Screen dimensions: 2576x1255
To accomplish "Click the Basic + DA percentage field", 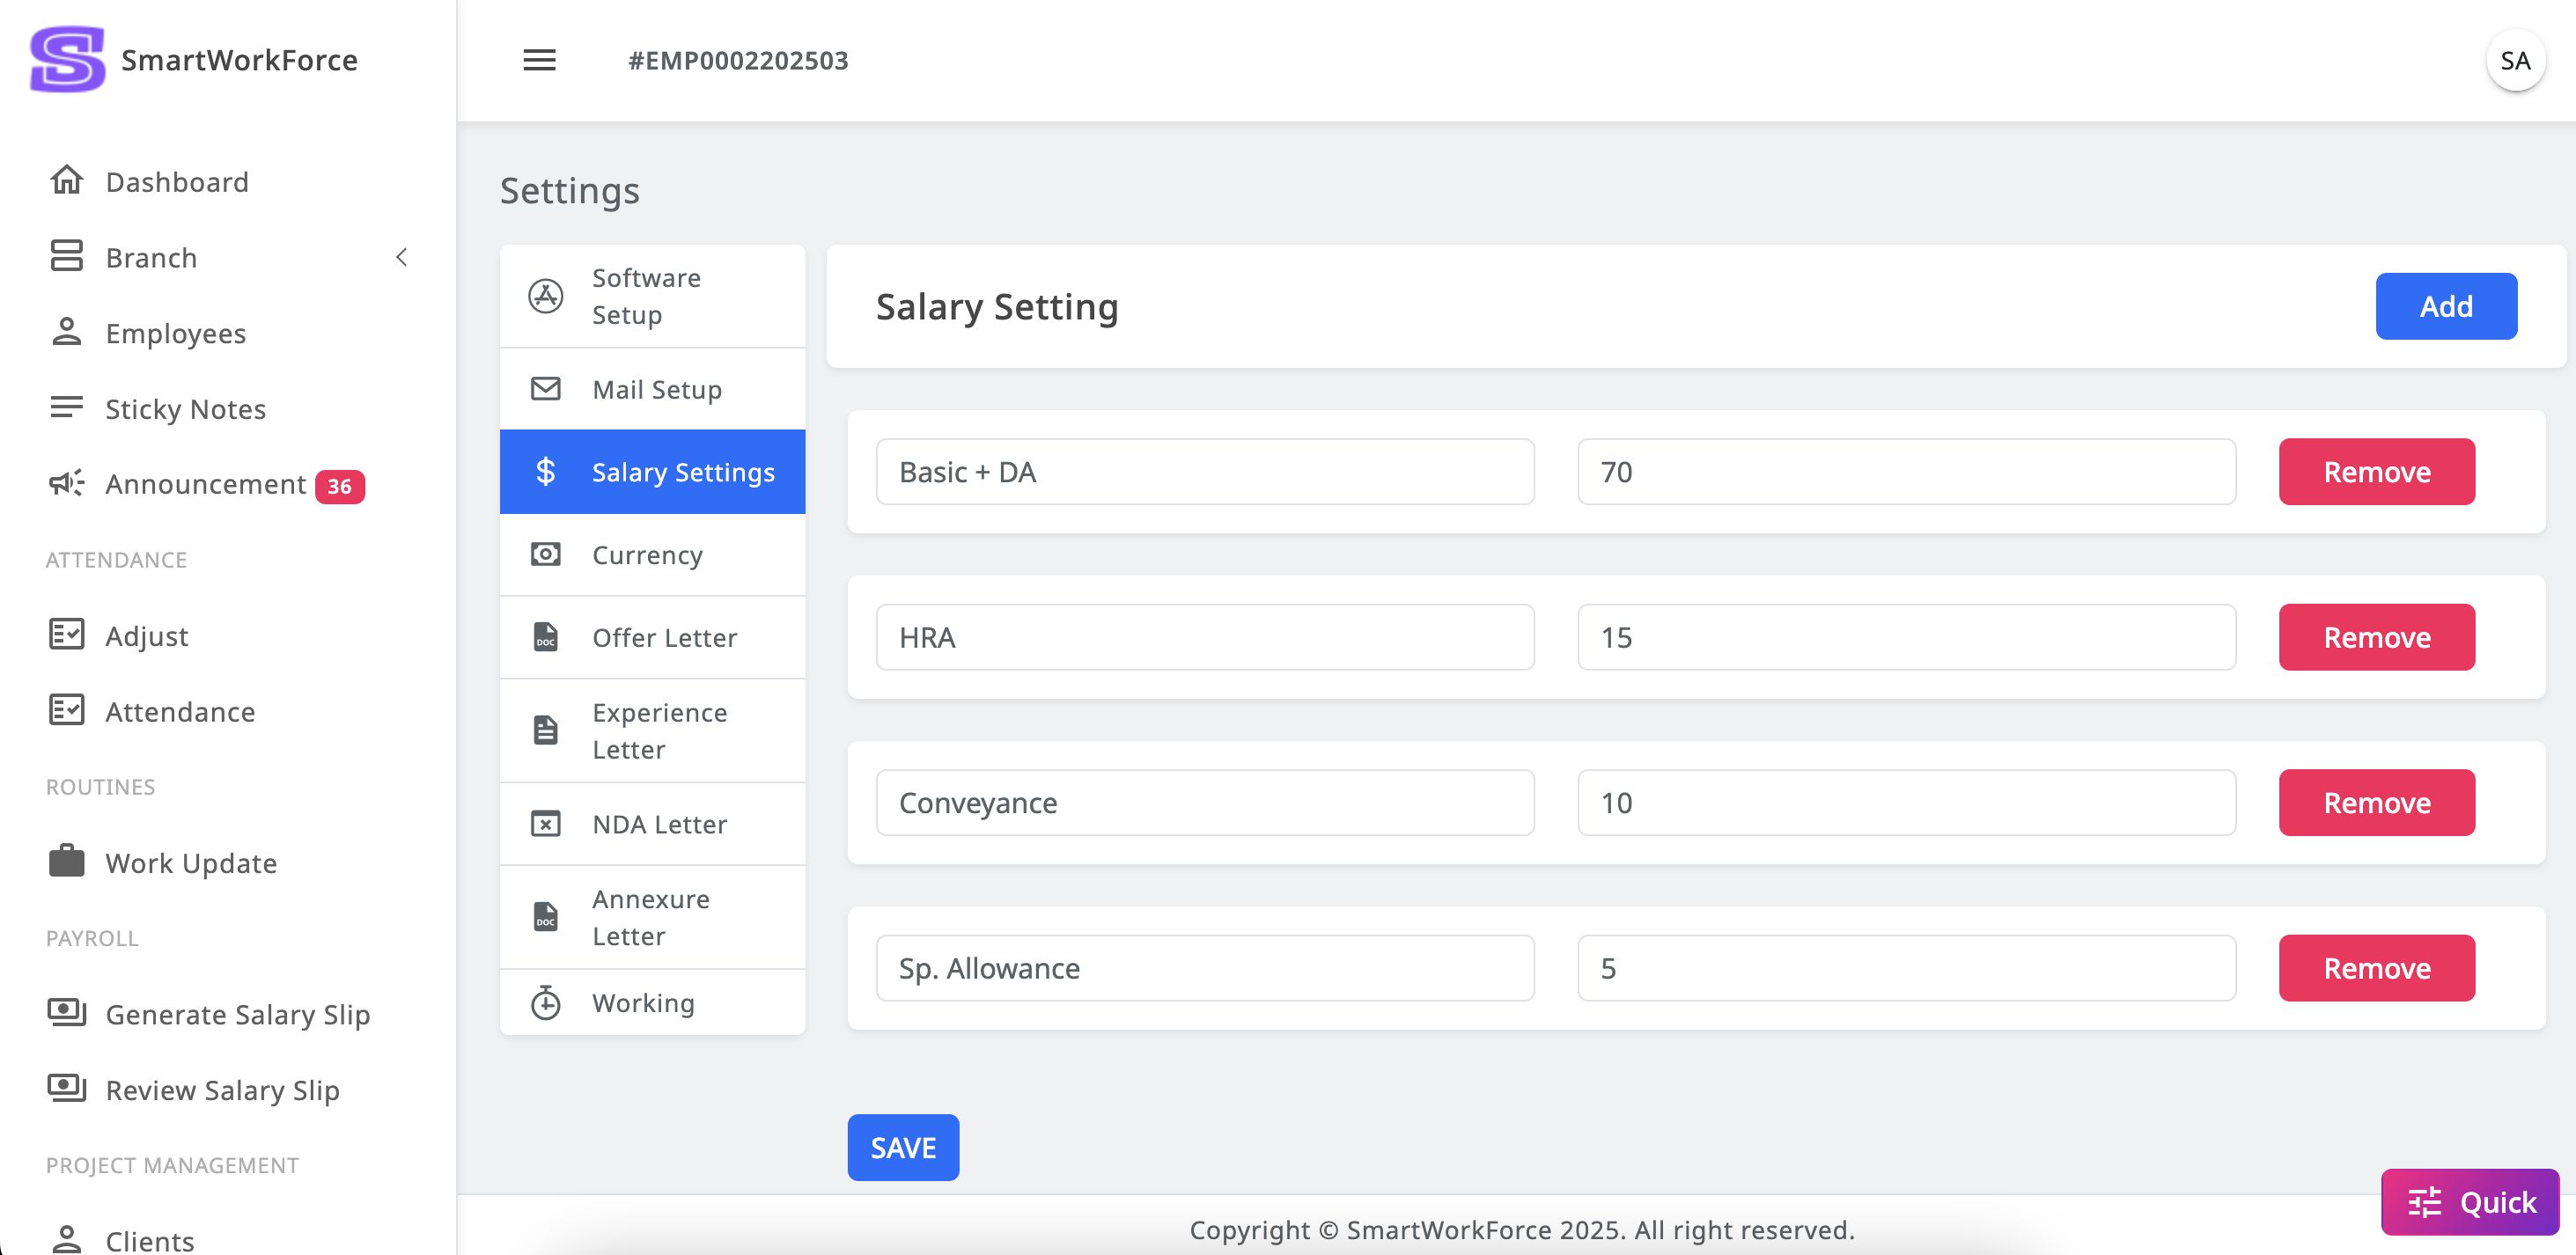I will [1905, 472].
